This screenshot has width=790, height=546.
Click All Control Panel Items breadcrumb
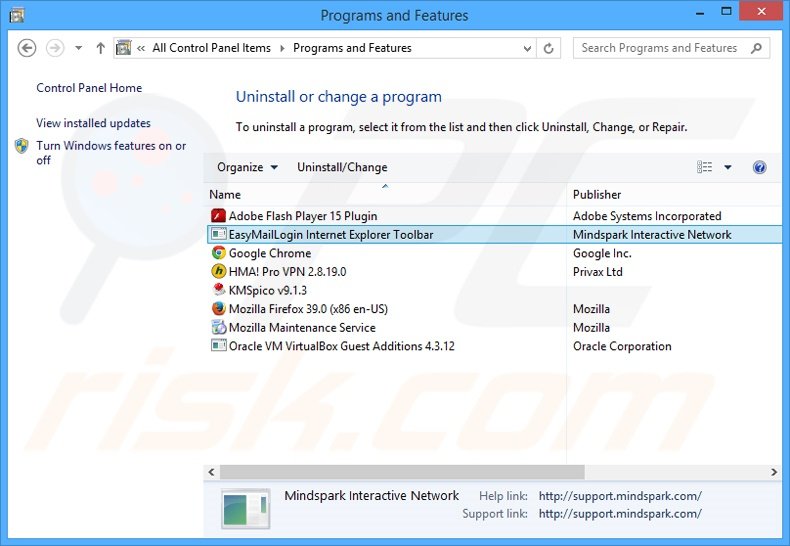(x=211, y=48)
